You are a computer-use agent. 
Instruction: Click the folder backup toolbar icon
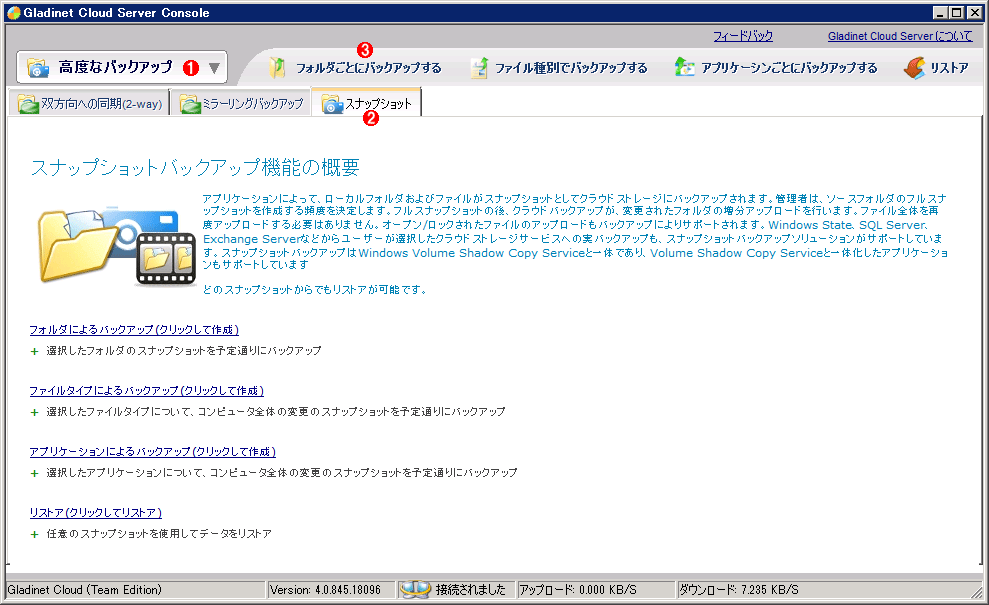[x=277, y=68]
